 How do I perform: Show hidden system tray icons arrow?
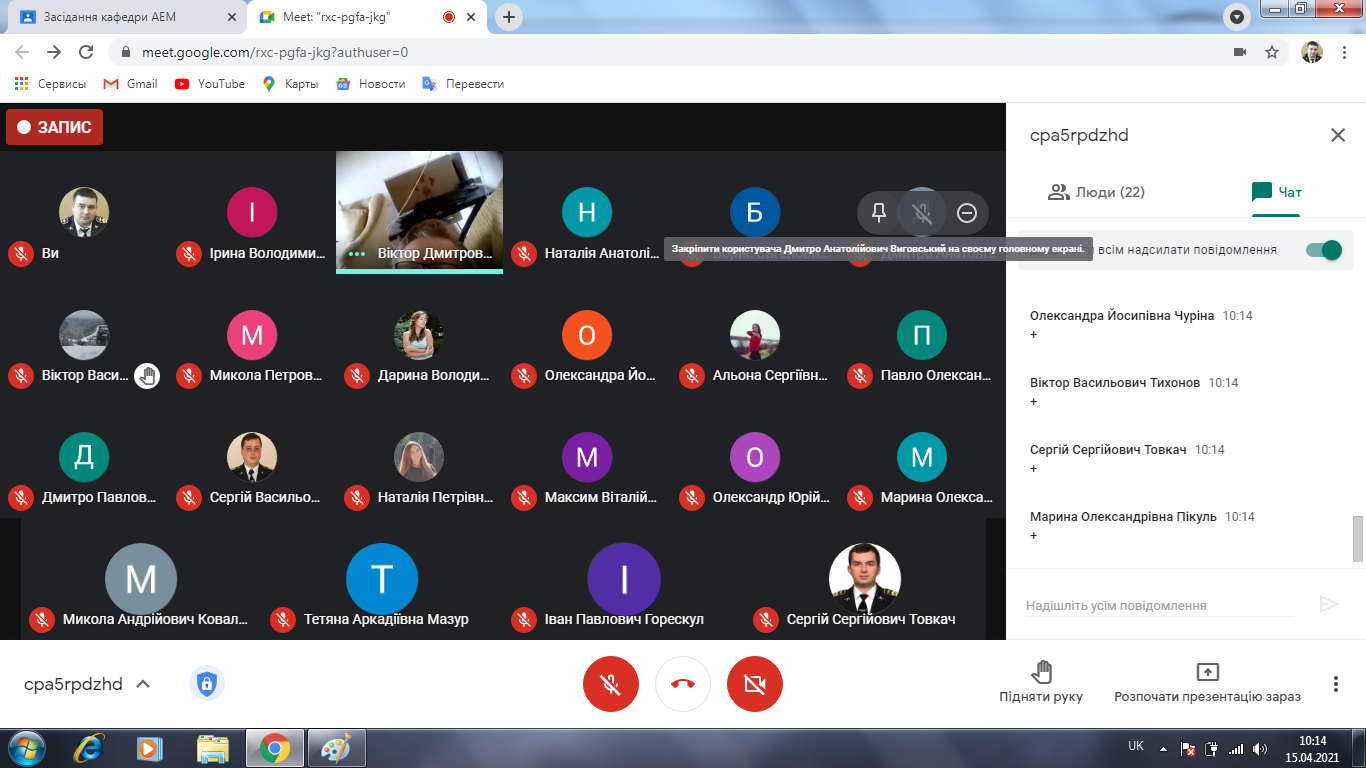click(1162, 748)
